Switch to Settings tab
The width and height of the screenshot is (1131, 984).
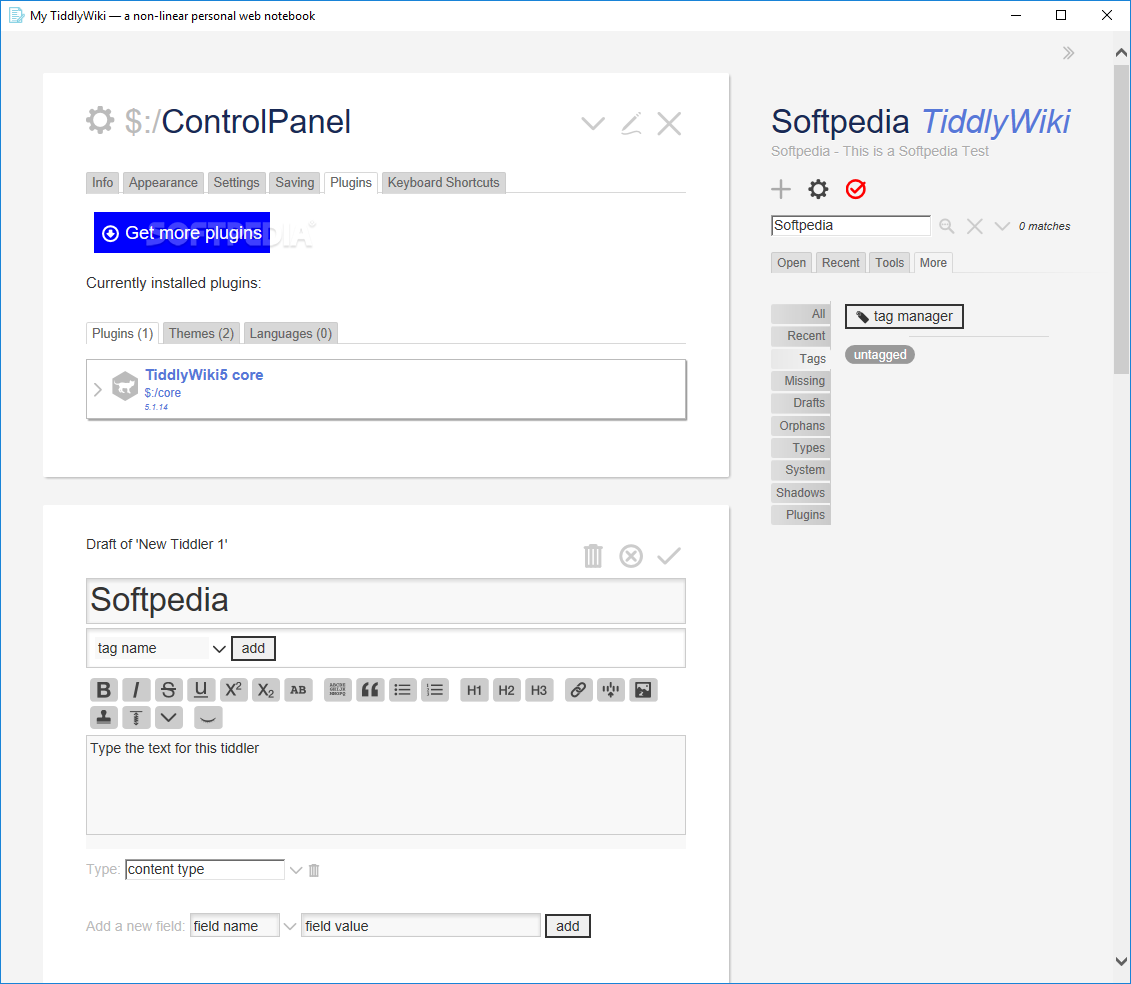pyautogui.click(x=237, y=183)
